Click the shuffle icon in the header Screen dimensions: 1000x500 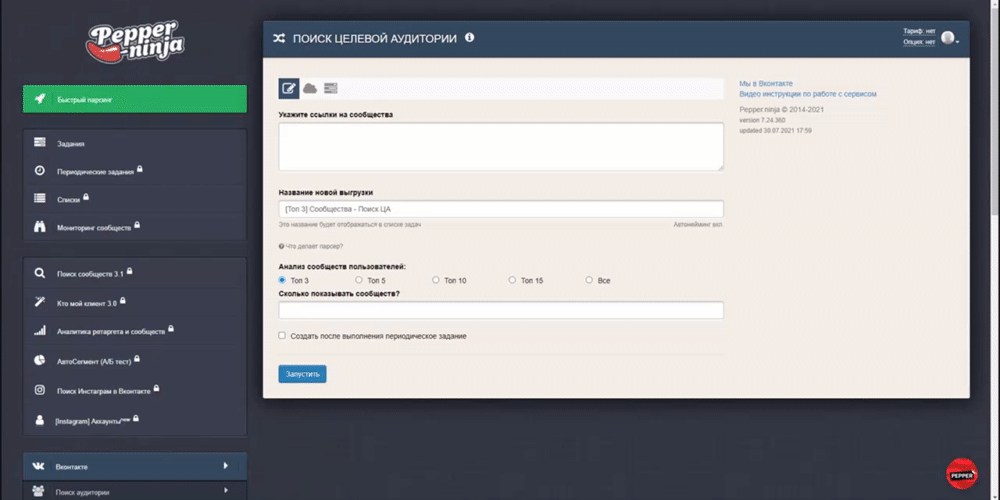279,38
